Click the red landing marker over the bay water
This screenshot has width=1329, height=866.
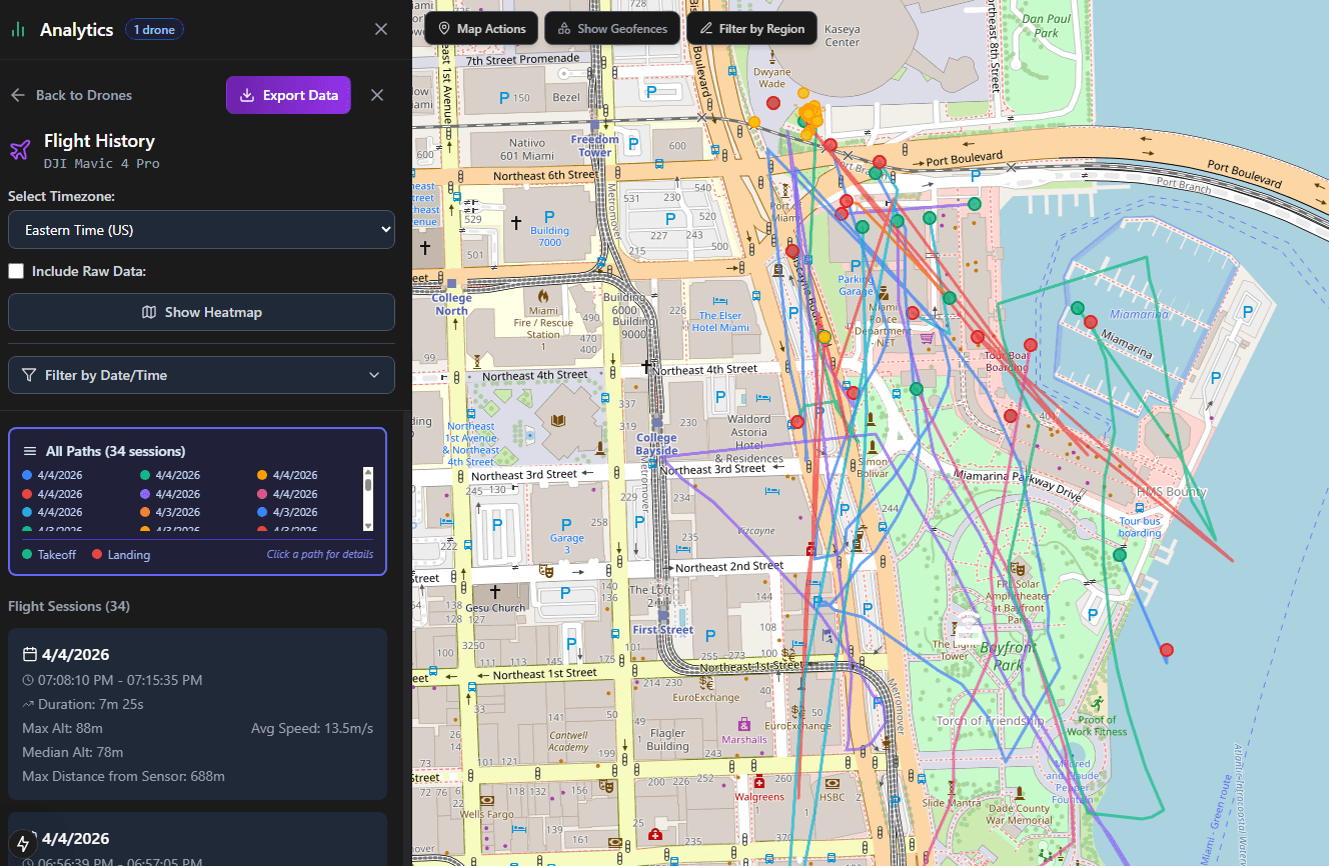[x=1166, y=650]
